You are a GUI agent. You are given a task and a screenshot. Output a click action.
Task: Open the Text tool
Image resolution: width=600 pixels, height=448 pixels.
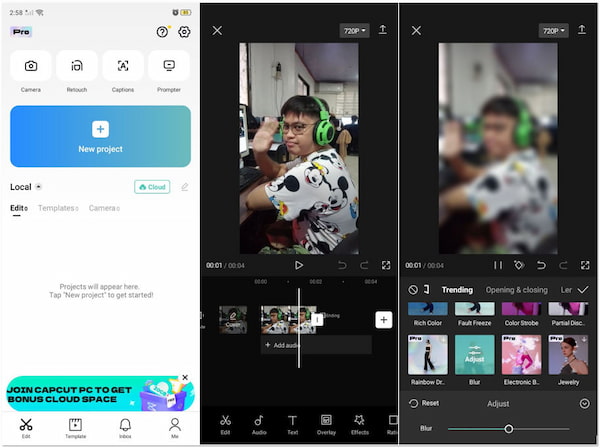tap(292, 425)
